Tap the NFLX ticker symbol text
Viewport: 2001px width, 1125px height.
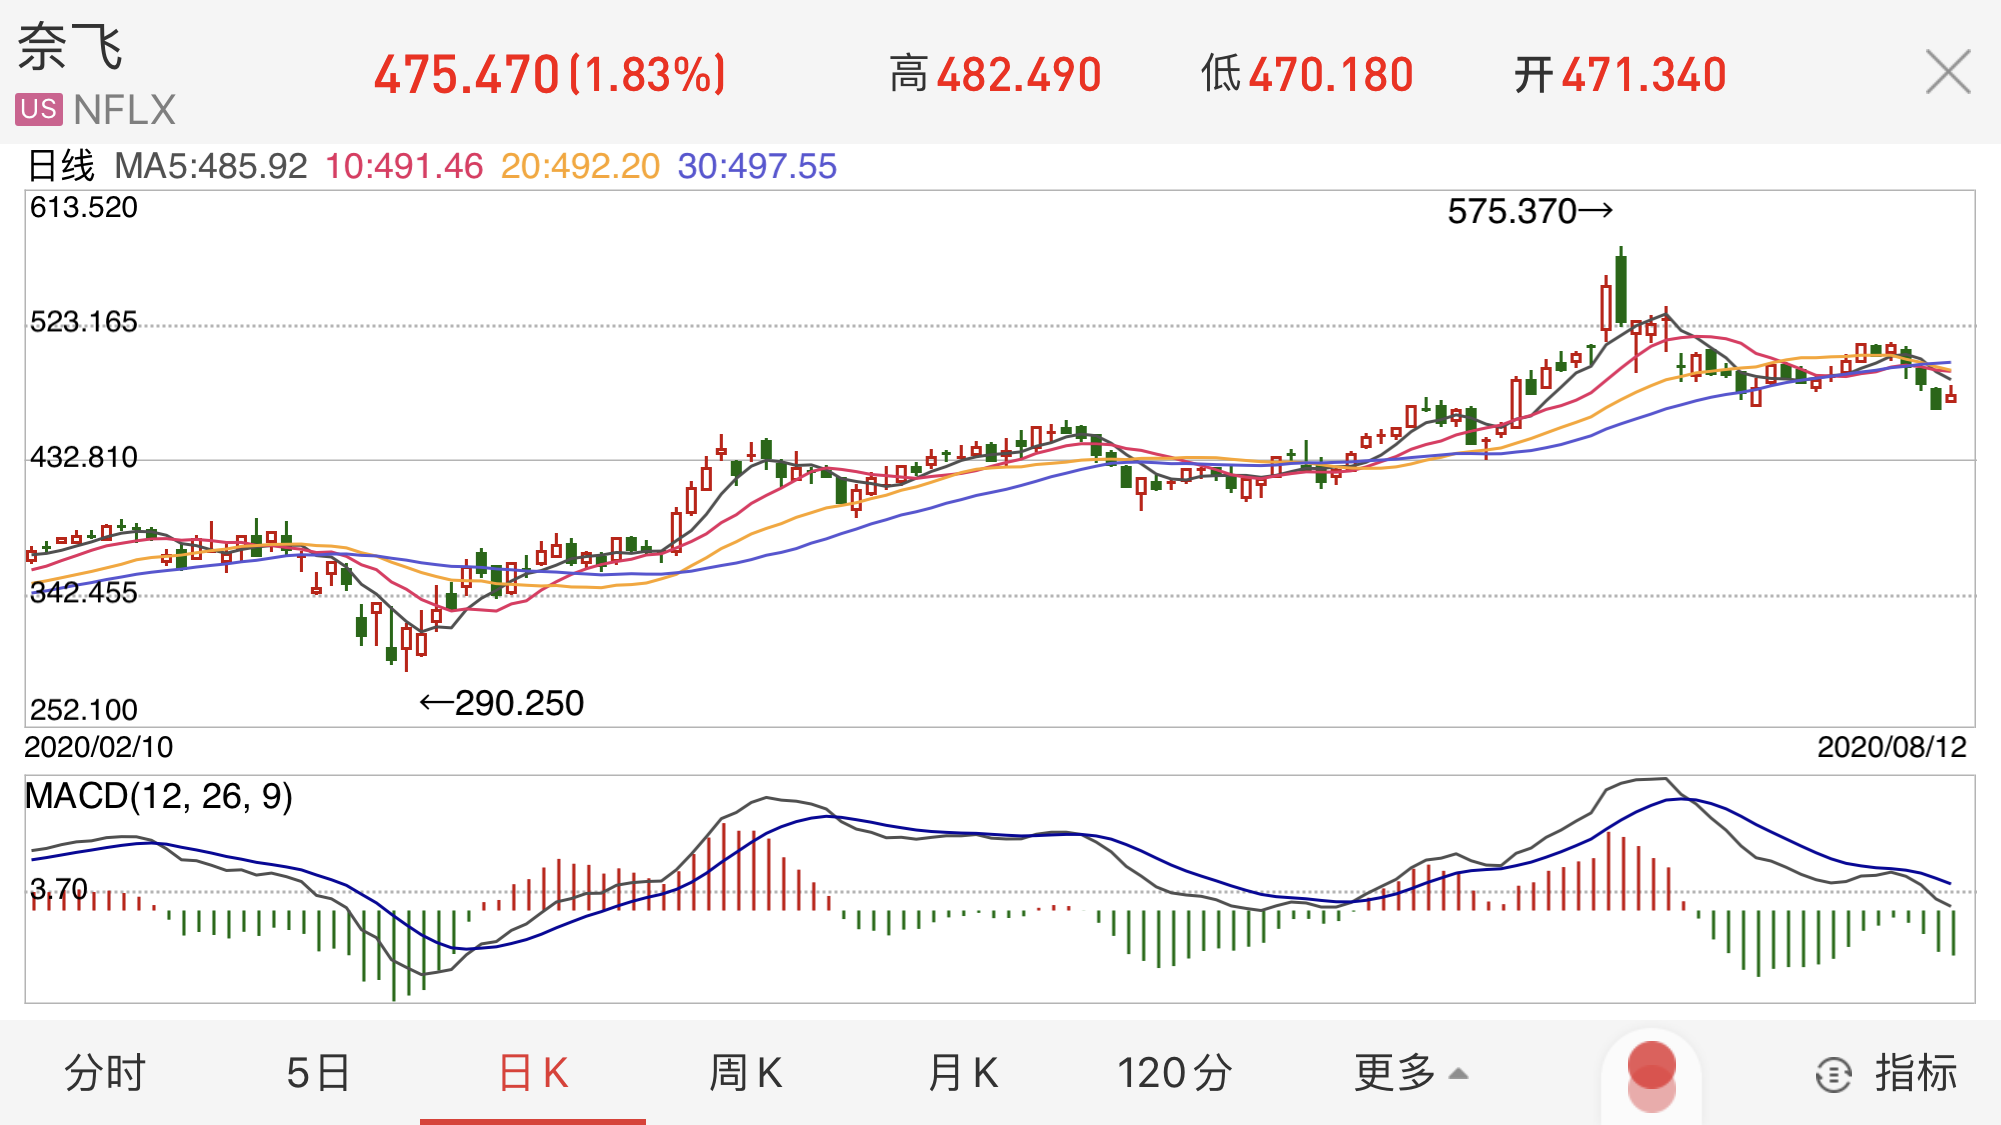pos(124,110)
